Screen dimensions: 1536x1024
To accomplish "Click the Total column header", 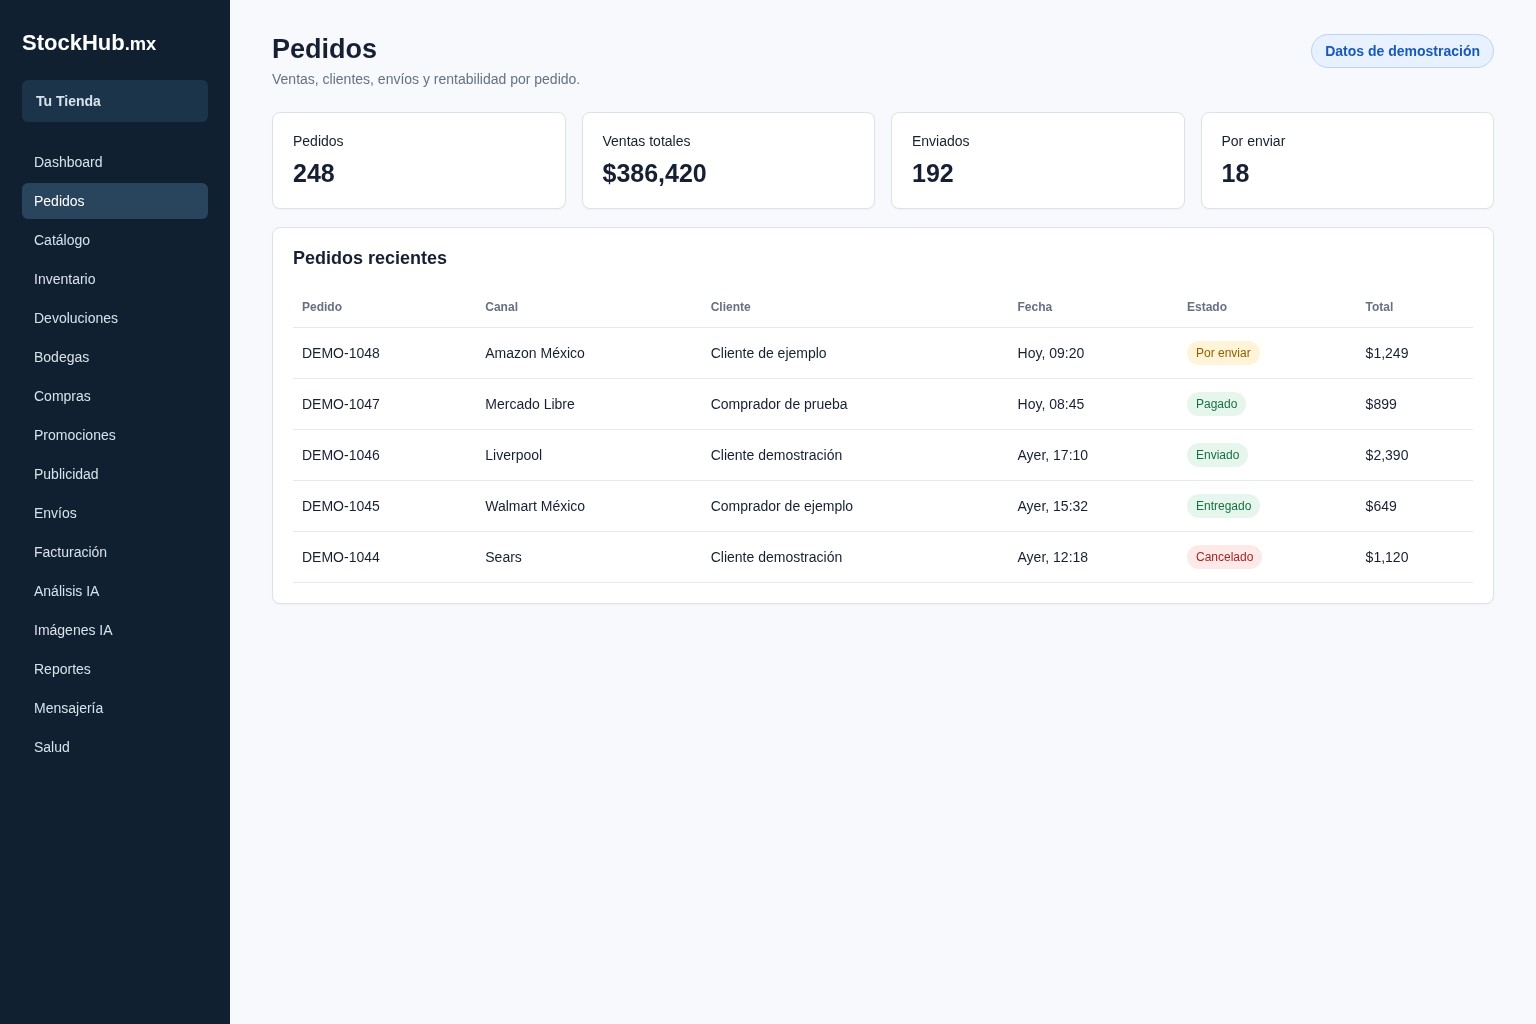I will pyautogui.click(x=1379, y=307).
